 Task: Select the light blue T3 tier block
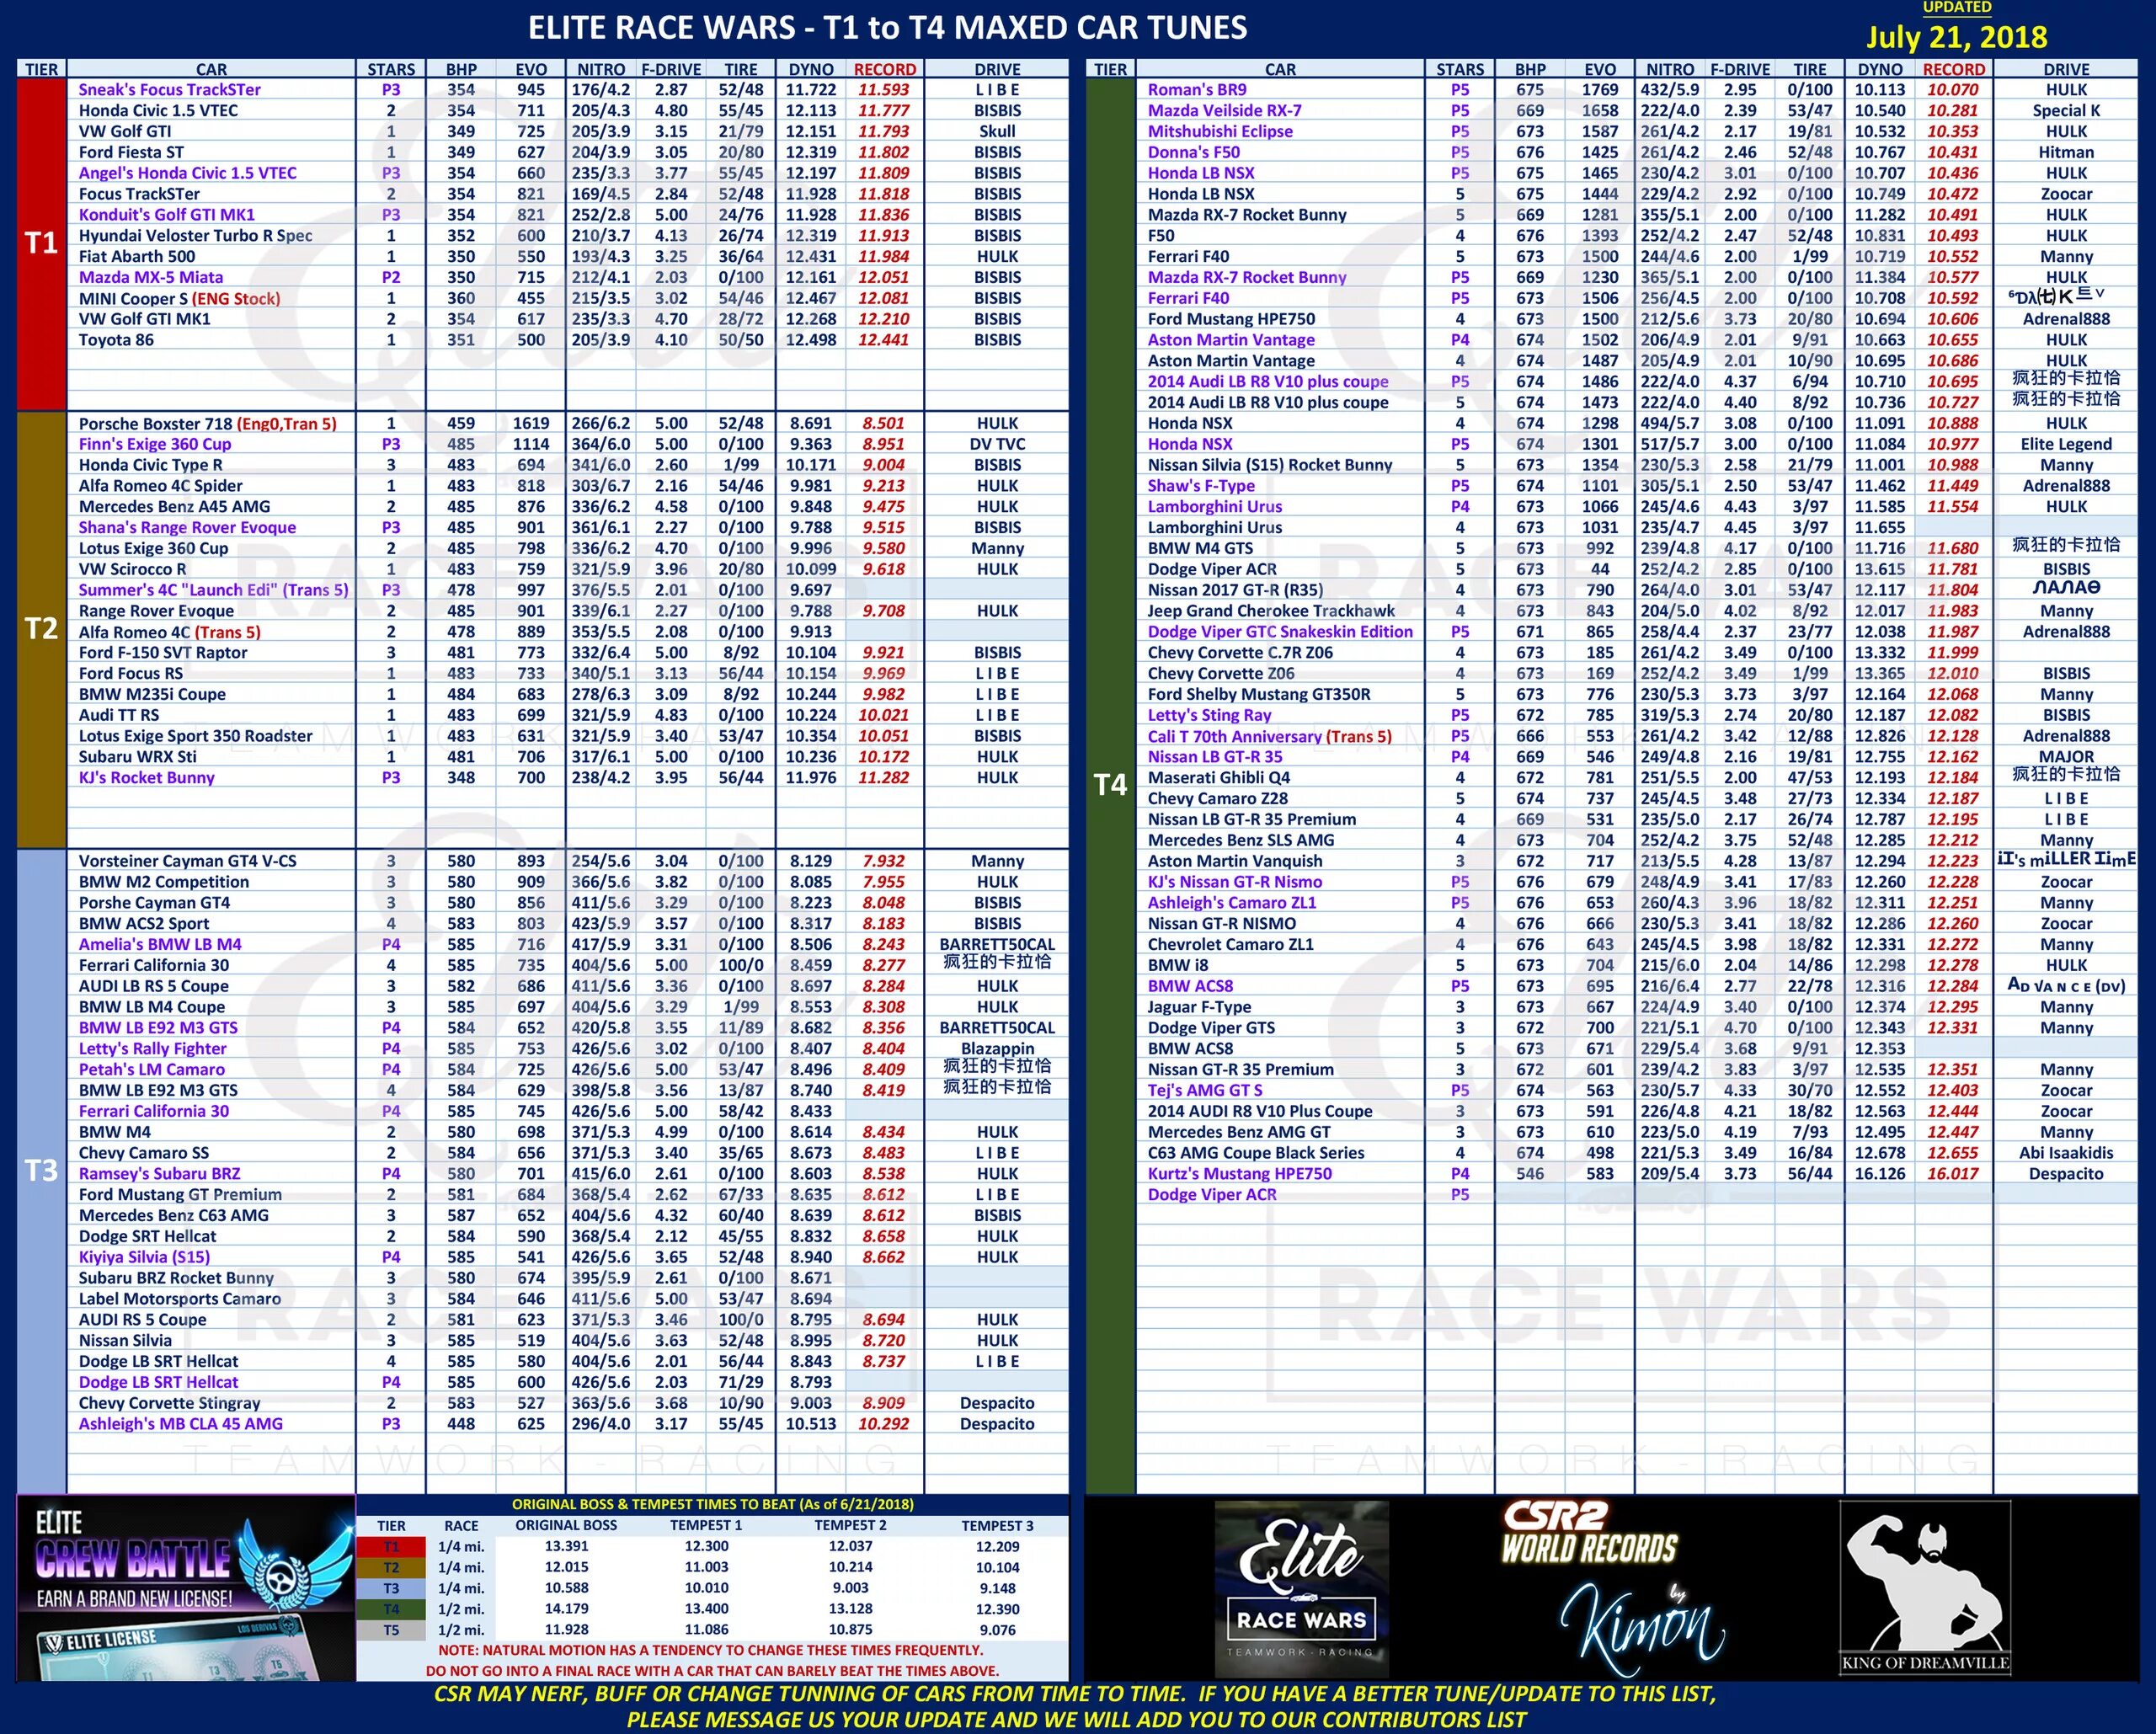pos(41,1171)
